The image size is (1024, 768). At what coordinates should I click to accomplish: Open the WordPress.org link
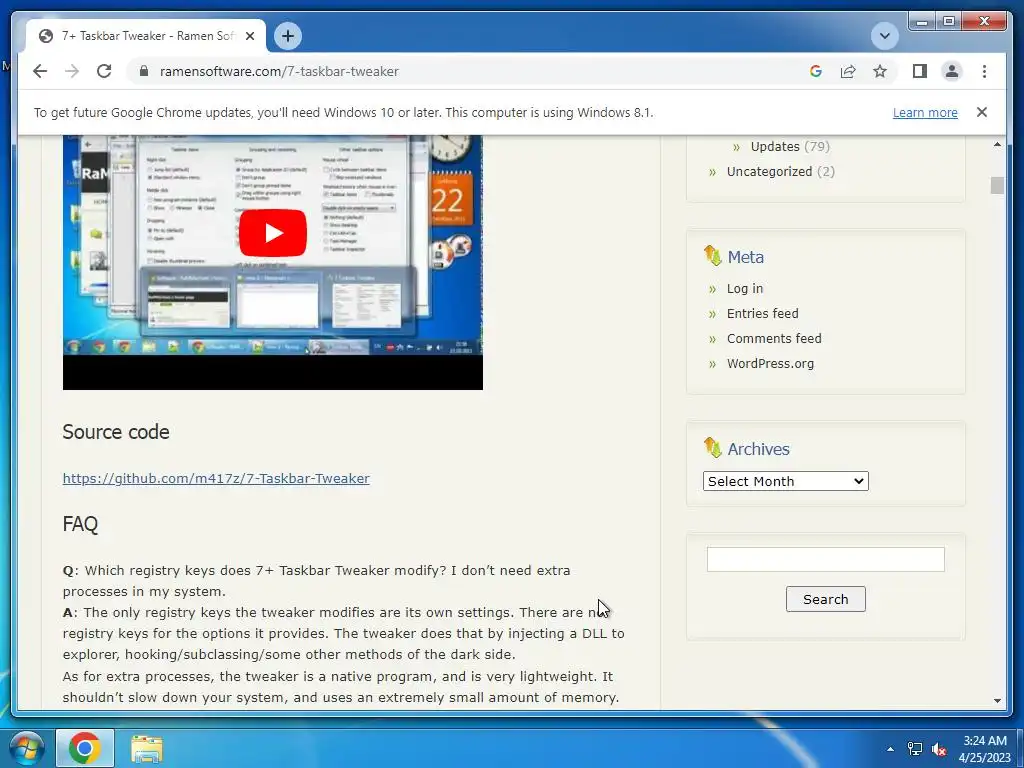pos(770,364)
